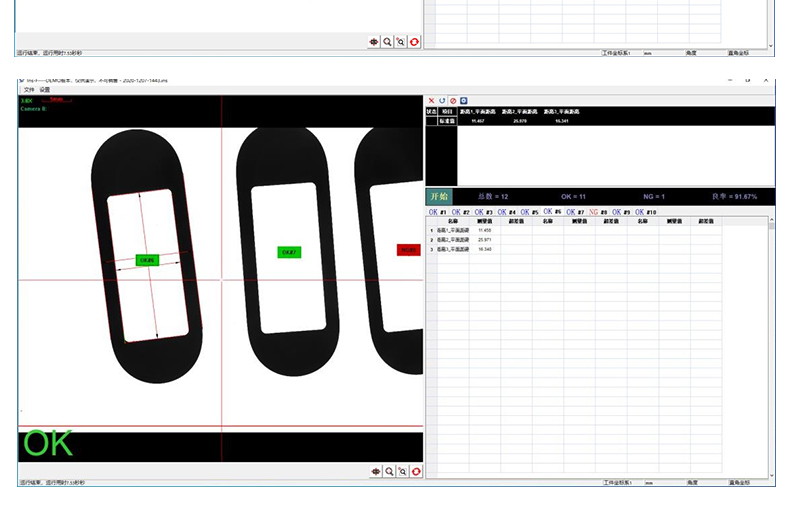Open the 设置 menu
This screenshot has height=523, width=790.
click(x=45, y=90)
